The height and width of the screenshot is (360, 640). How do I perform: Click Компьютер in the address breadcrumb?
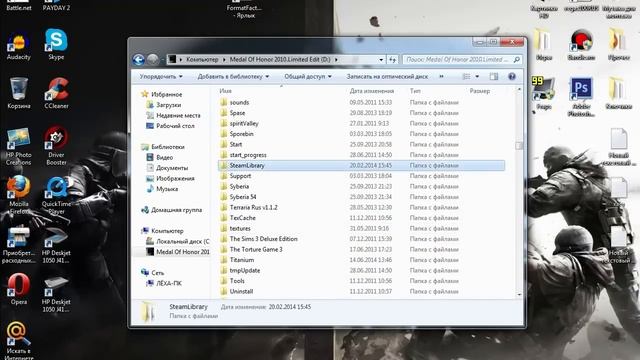[x=202, y=60]
